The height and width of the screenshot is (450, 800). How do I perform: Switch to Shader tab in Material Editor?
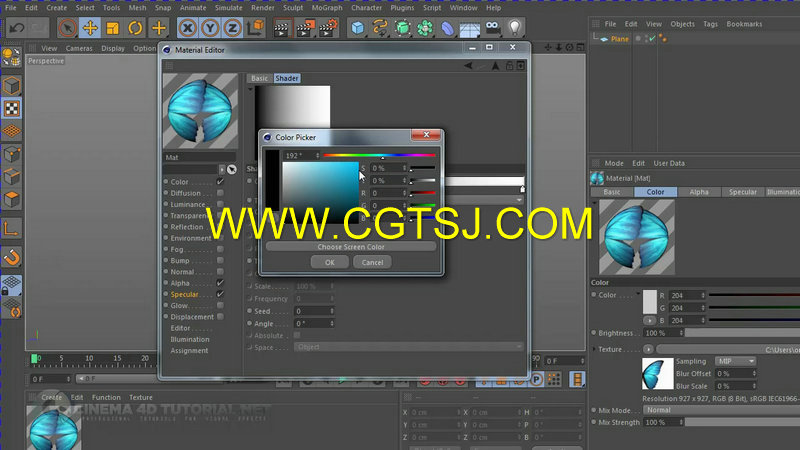[287, 78]
